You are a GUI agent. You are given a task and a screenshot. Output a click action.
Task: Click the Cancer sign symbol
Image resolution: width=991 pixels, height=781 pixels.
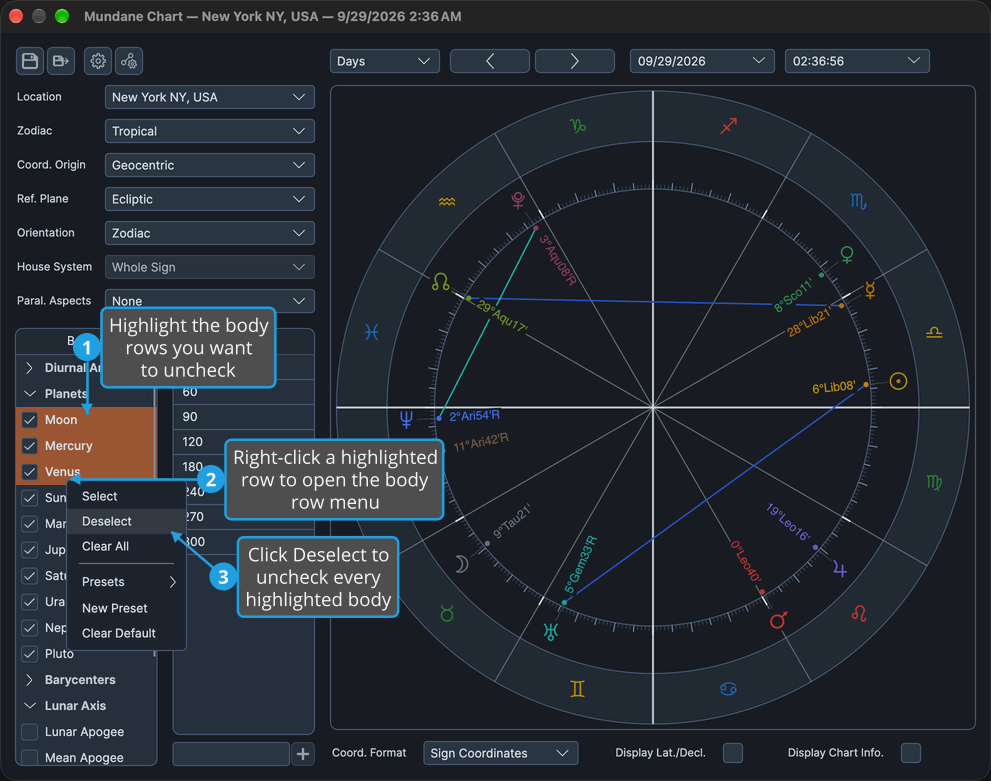coord(728,689)
